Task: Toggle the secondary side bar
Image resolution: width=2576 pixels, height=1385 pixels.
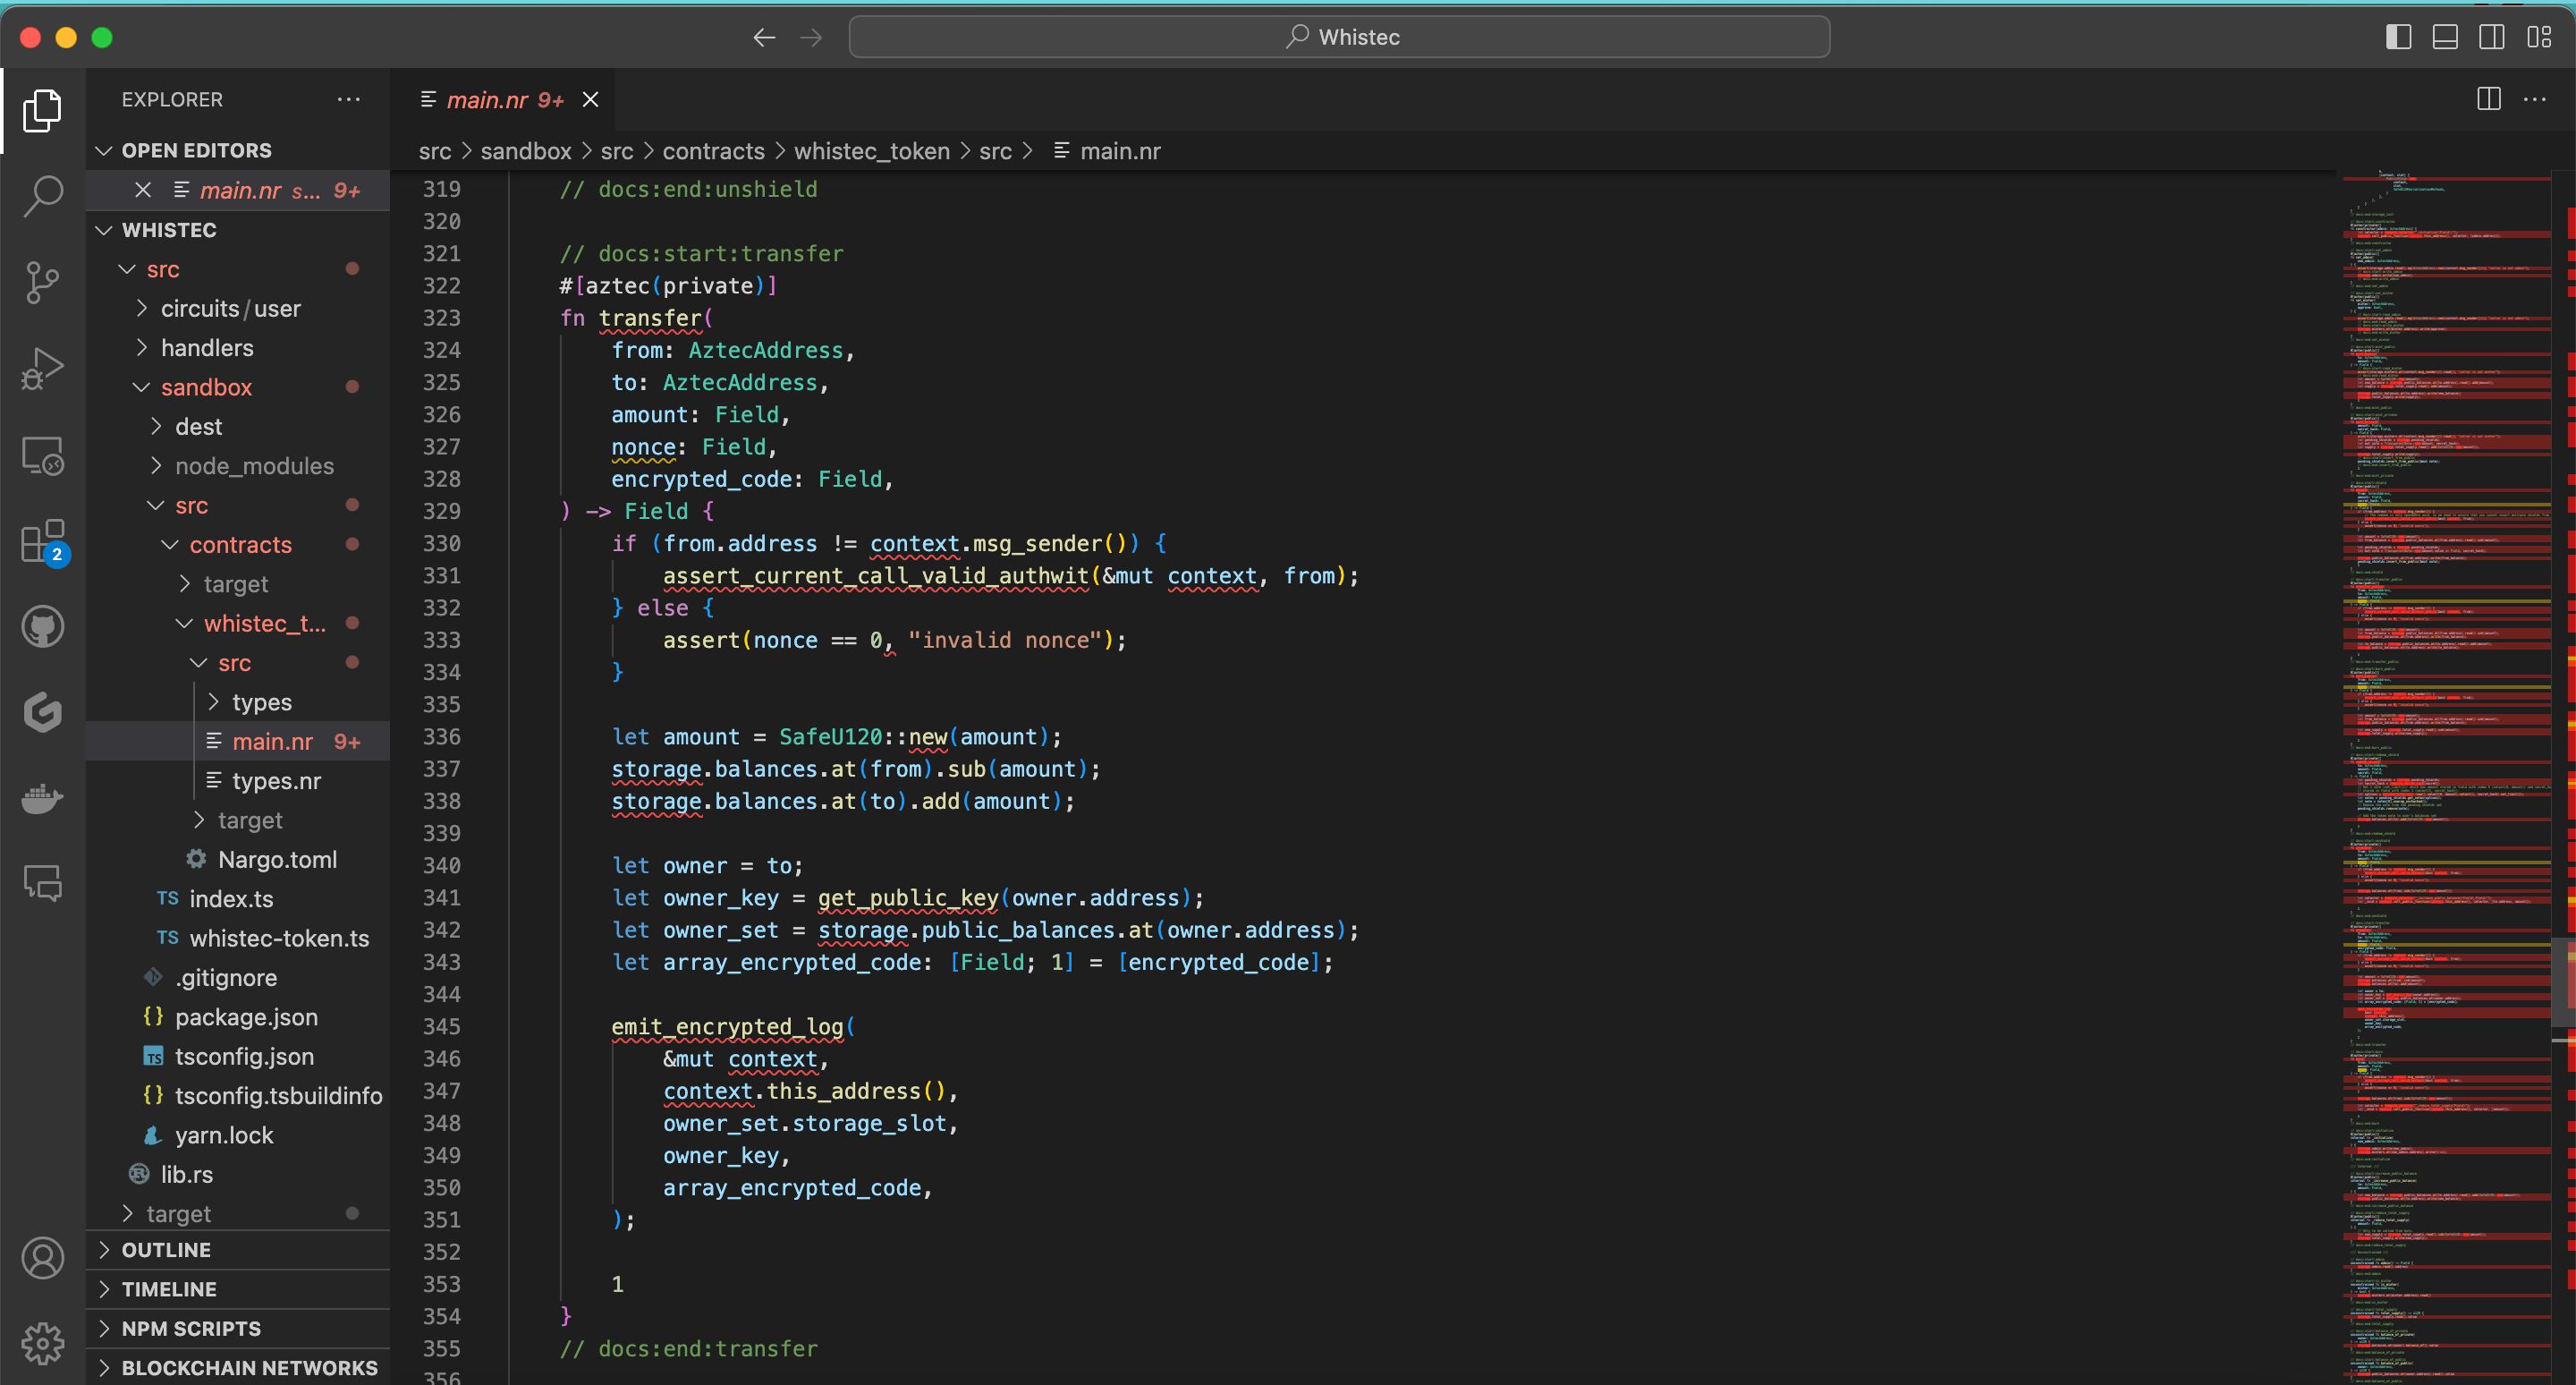Action: pyautogui.click(x=2492, y=37)
